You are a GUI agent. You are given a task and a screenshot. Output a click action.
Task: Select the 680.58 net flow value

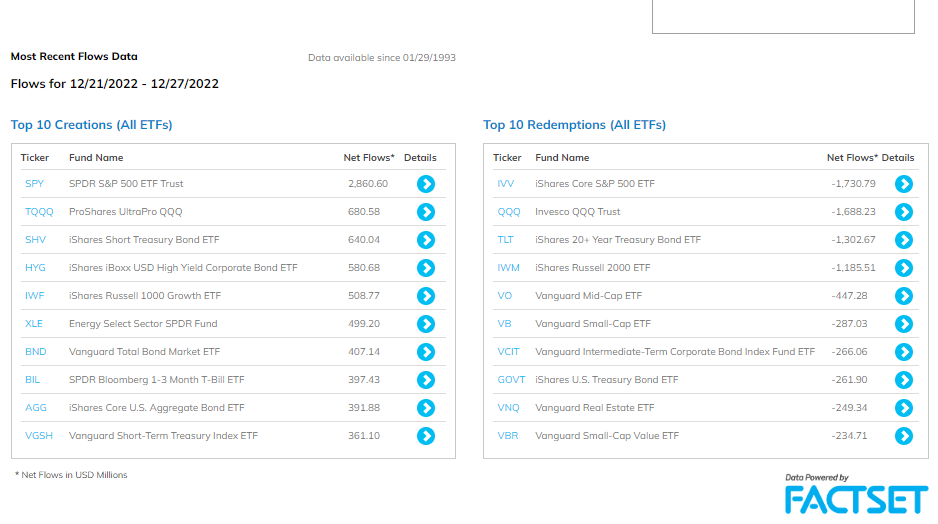click(364, 212)
